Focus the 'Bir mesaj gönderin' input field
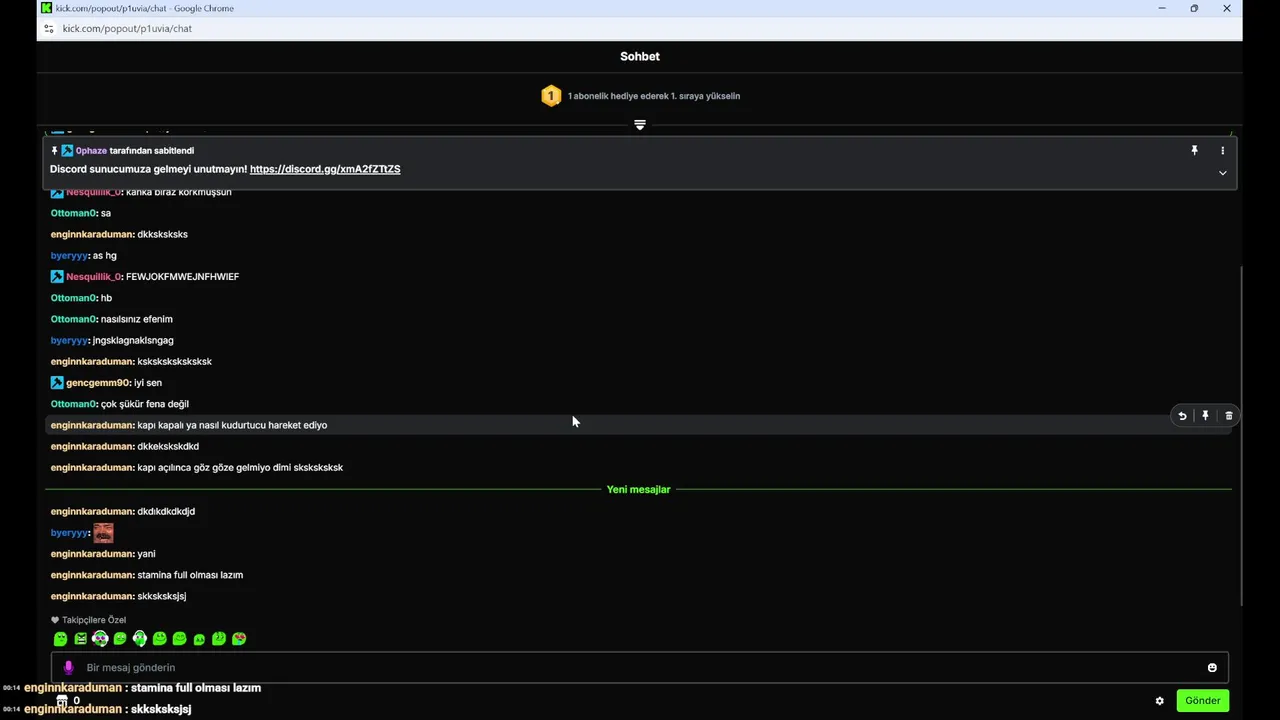 coord(640,667)
